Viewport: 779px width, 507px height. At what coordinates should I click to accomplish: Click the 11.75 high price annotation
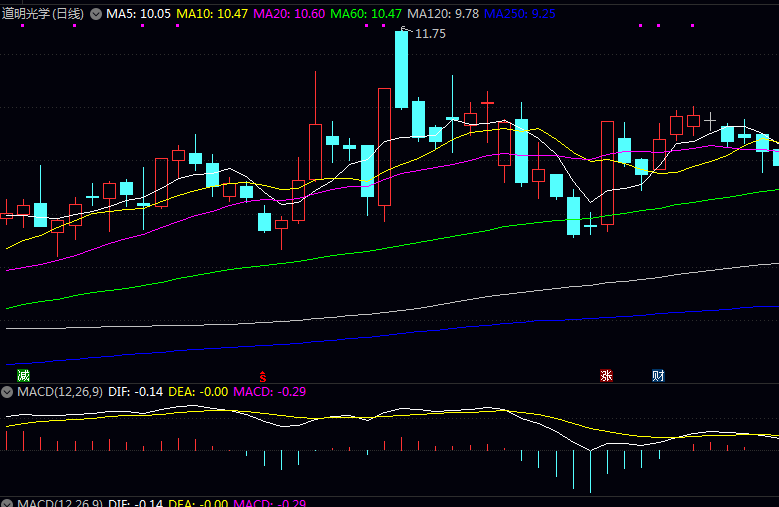click(x=430, y=34)
